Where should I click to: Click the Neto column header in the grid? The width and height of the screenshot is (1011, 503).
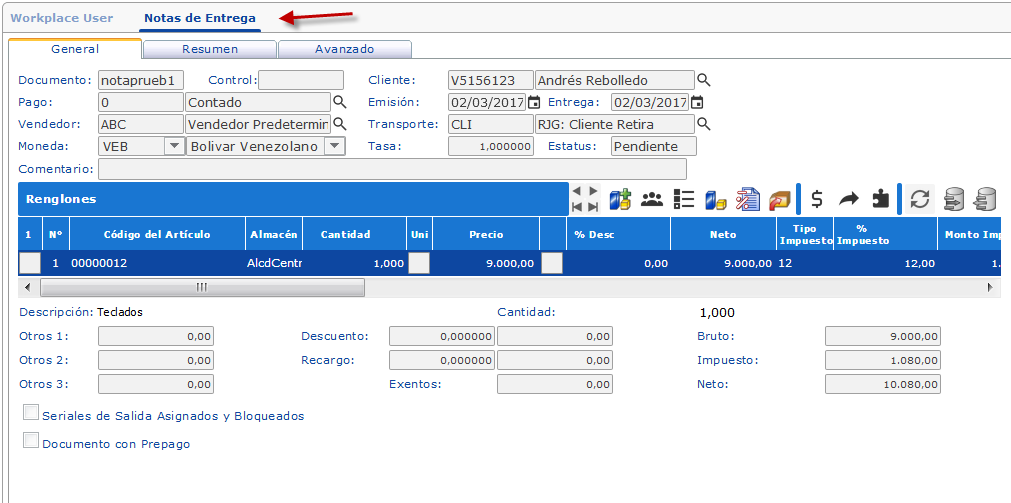[x=723, y=234]
